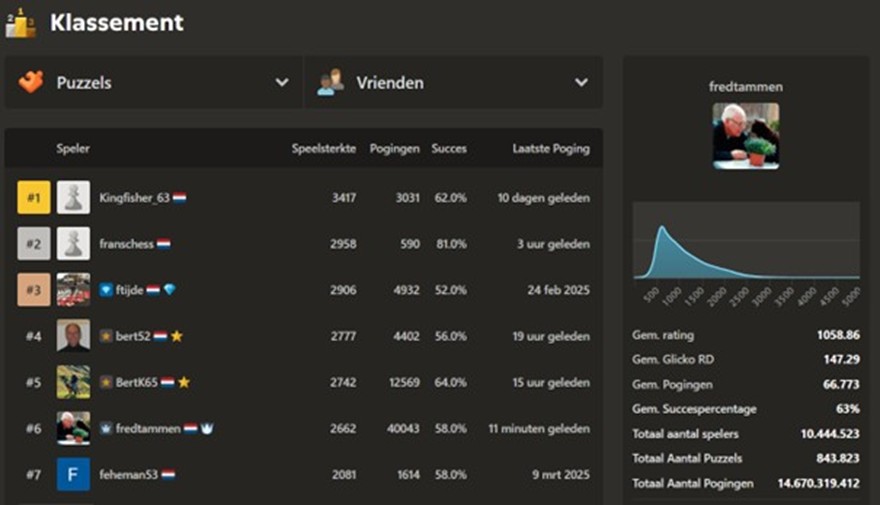Image resolution: width=880 pixels, height=505 pixels.
Task: Click fredtammen's large profile photo
Action: pos(745,136)
